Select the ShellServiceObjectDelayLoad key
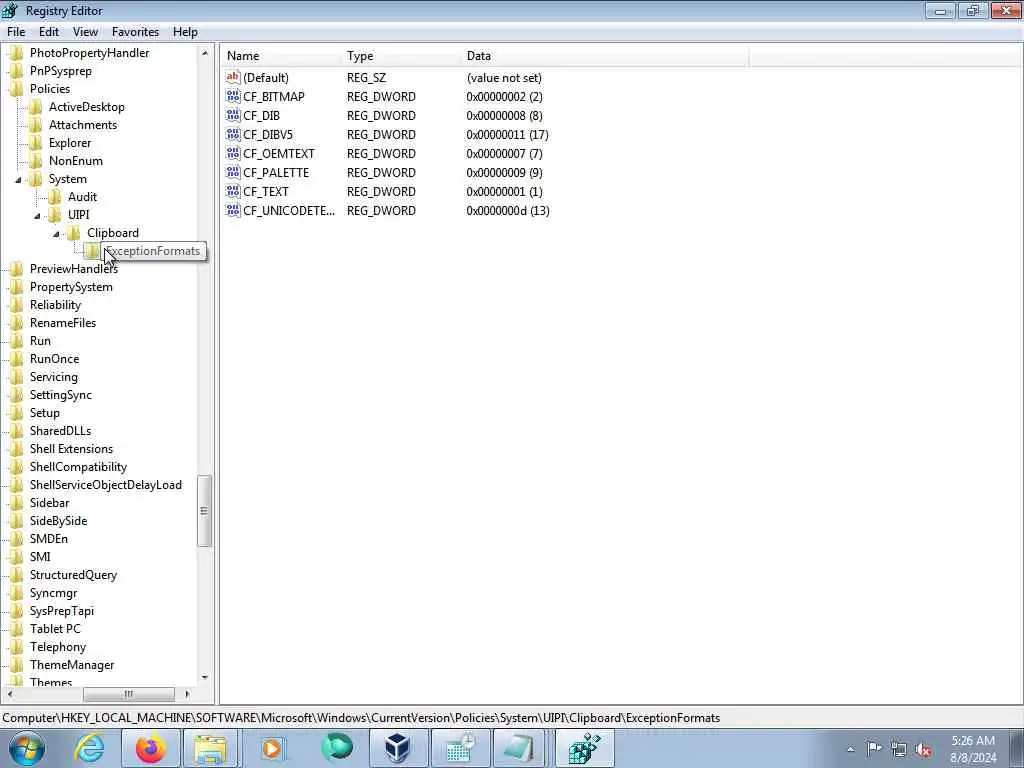The width and height of the screenshot is (1024, 768). [106, 485]
